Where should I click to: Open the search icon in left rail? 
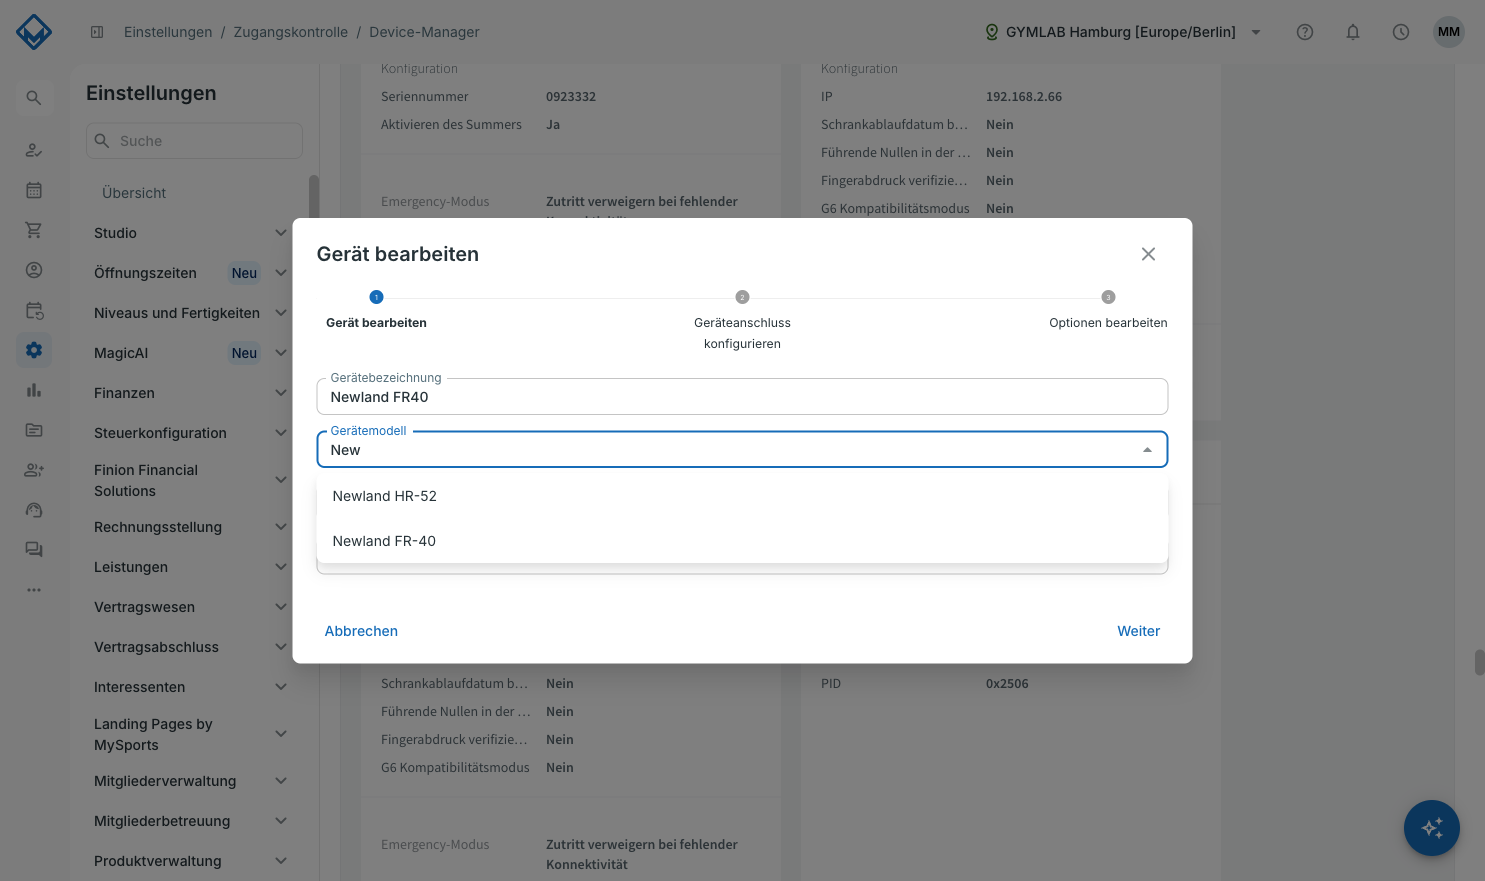pos(34,98)
